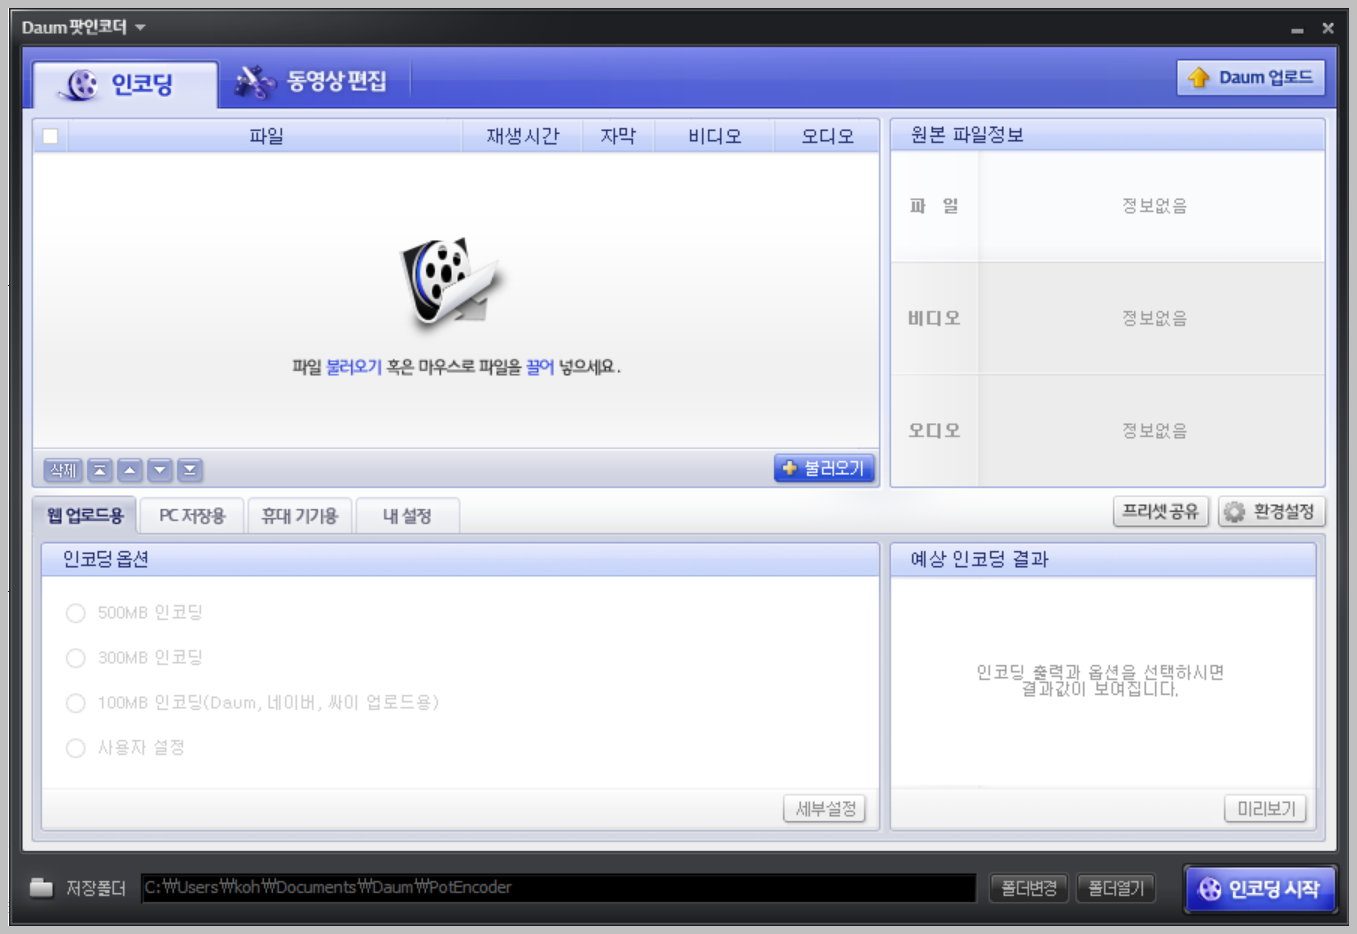Toggle the select-all checkbox in file list header

[x=50, y=136]
